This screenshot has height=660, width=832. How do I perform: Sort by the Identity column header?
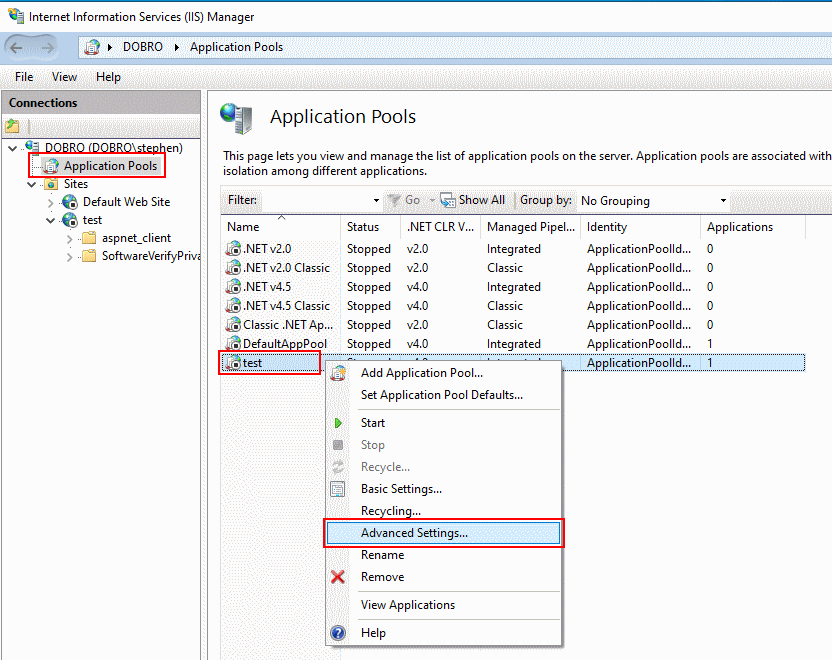pyautogui.click(x=640, y=227)
